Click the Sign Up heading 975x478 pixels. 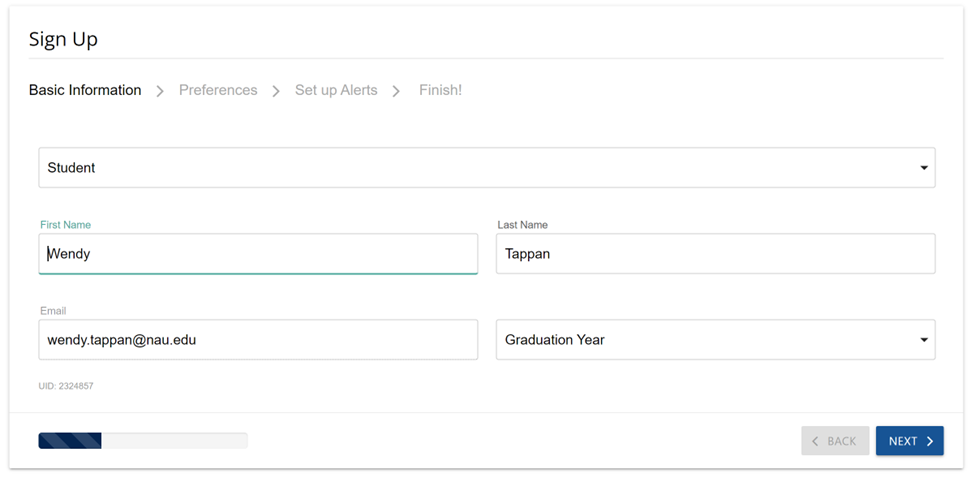[63, 39]
